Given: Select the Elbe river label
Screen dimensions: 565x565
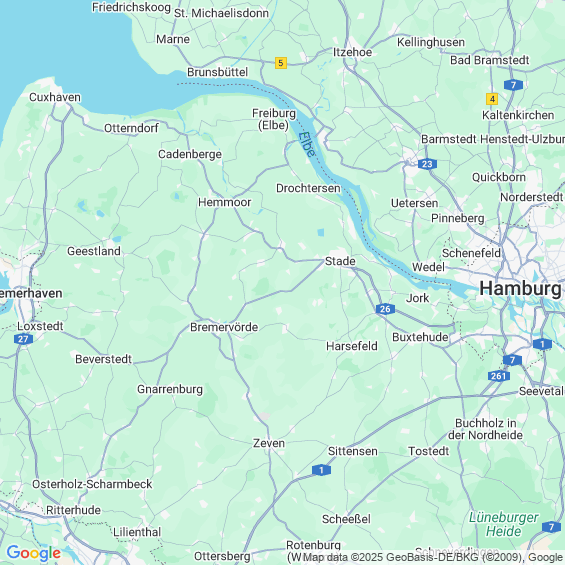Looking at the screenshot, I should (307, 144).
